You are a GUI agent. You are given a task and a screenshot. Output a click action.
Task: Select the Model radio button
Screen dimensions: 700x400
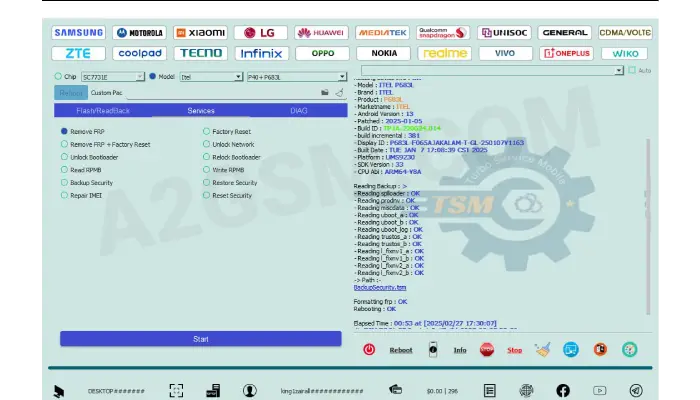[153, 76]
